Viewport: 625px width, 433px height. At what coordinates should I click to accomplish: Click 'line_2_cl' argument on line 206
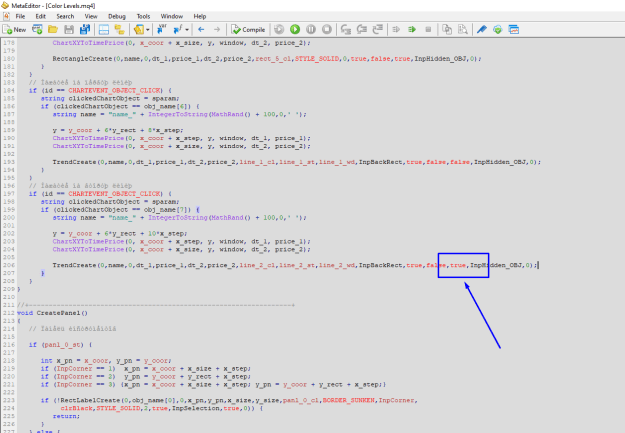pyautogui.click(x=257, y=265)
